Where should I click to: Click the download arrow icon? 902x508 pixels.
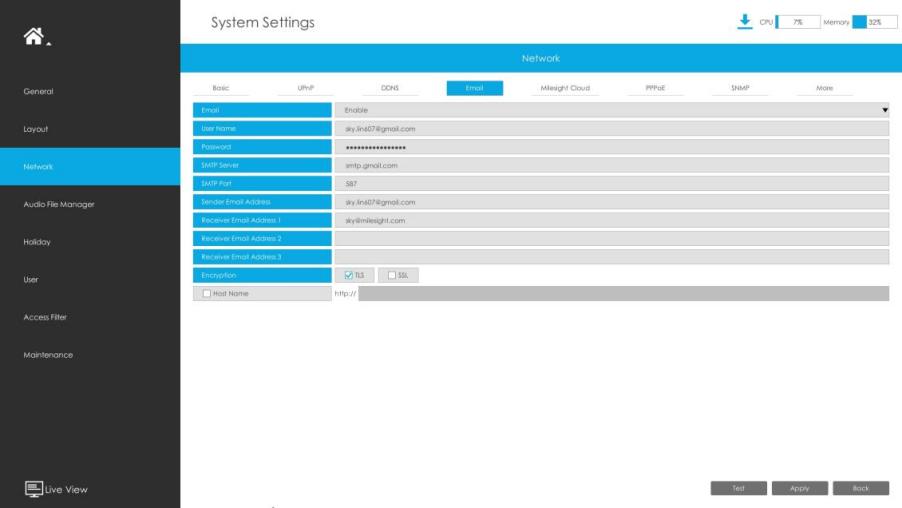point(744,22)
